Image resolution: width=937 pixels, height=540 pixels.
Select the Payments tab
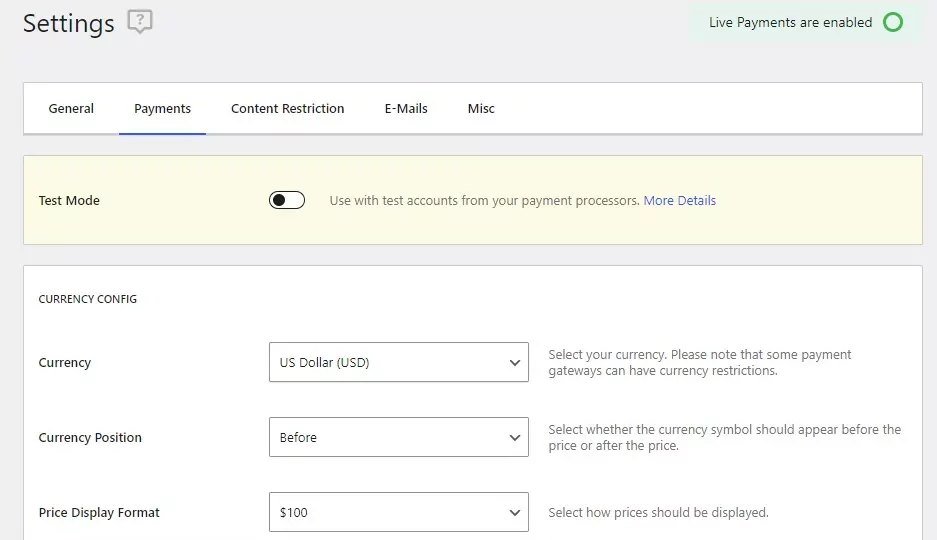pos(163,109)
